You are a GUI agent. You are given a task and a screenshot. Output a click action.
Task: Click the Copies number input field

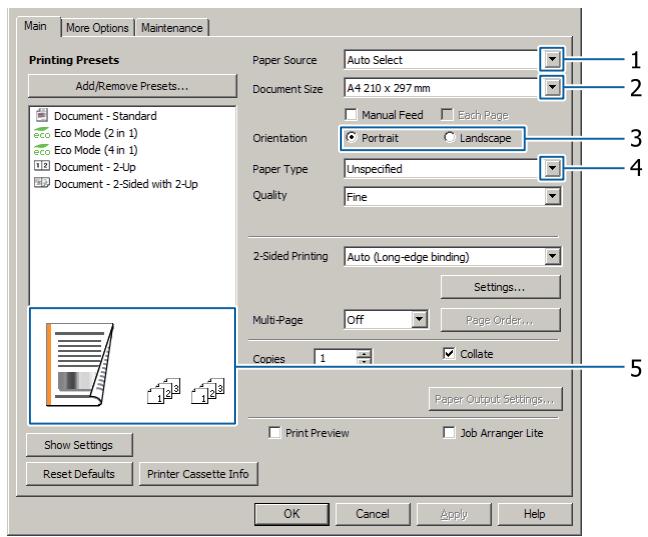point(335,357)
